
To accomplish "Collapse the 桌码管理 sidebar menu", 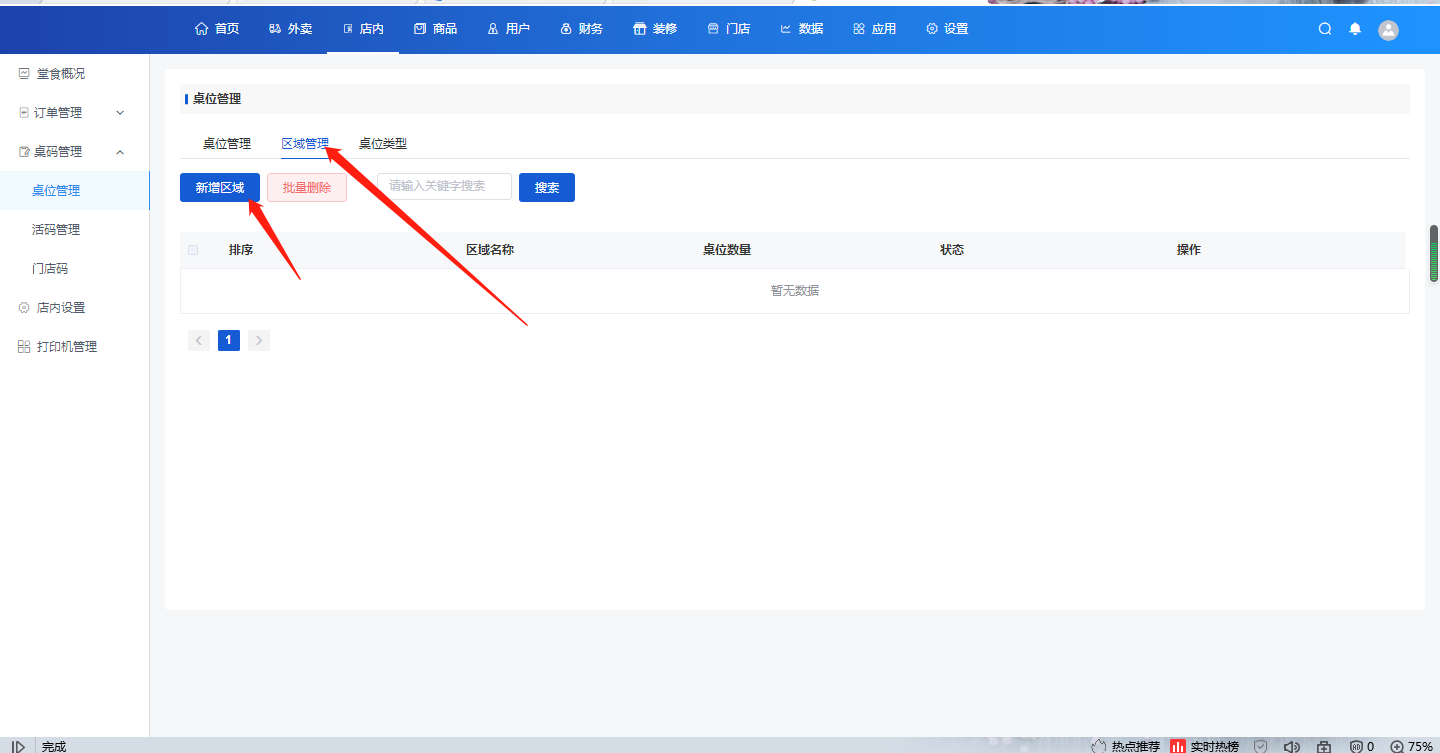I will point(72,152).
